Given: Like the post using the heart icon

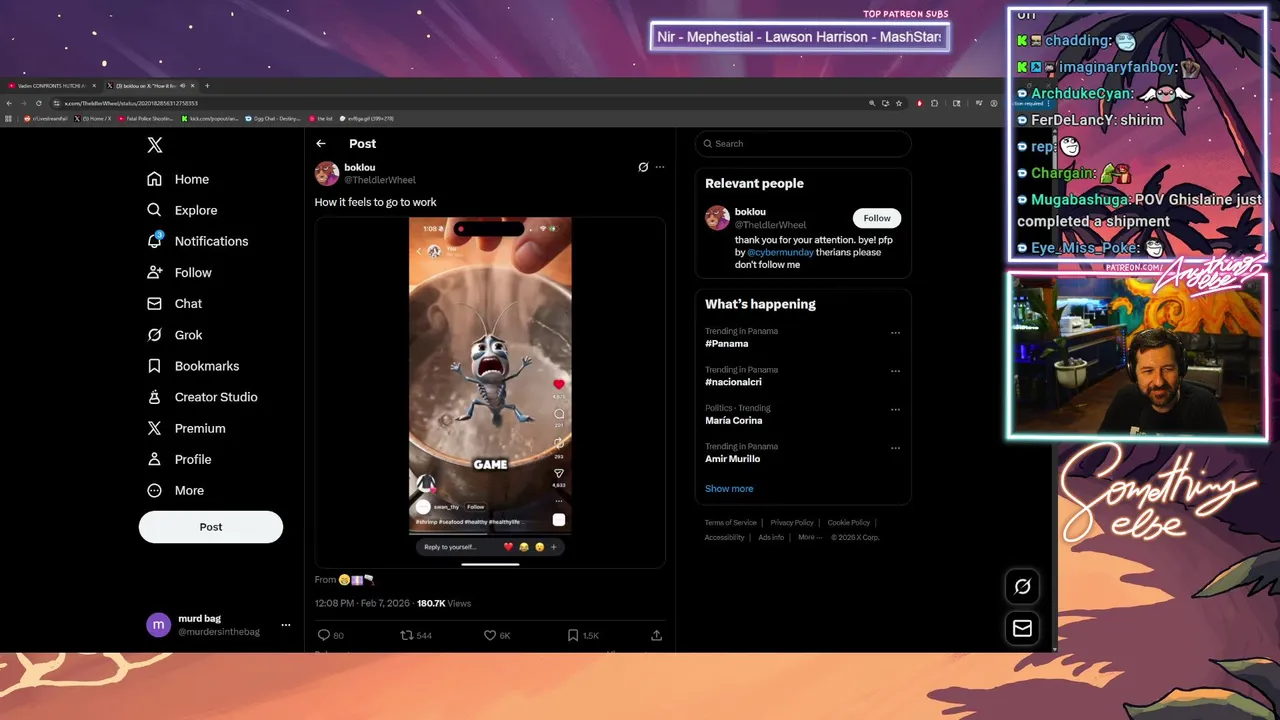Looking at the screenshot, I should [490, 635].
